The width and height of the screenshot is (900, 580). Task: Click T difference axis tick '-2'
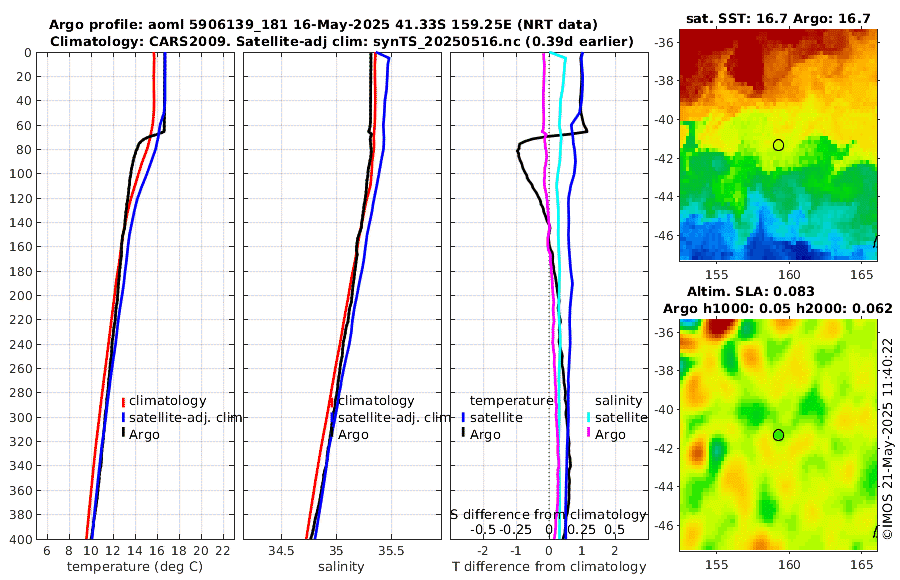coord(483,551)
